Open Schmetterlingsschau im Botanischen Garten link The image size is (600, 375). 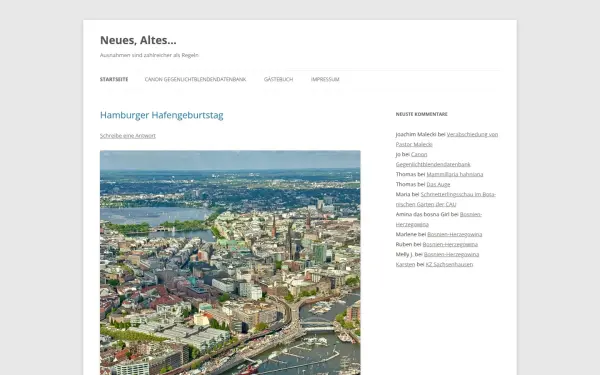click(446, 199)
